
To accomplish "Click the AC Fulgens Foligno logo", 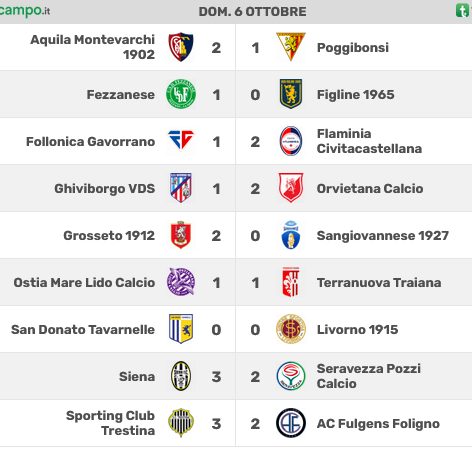I will click(x=291, y=423).
